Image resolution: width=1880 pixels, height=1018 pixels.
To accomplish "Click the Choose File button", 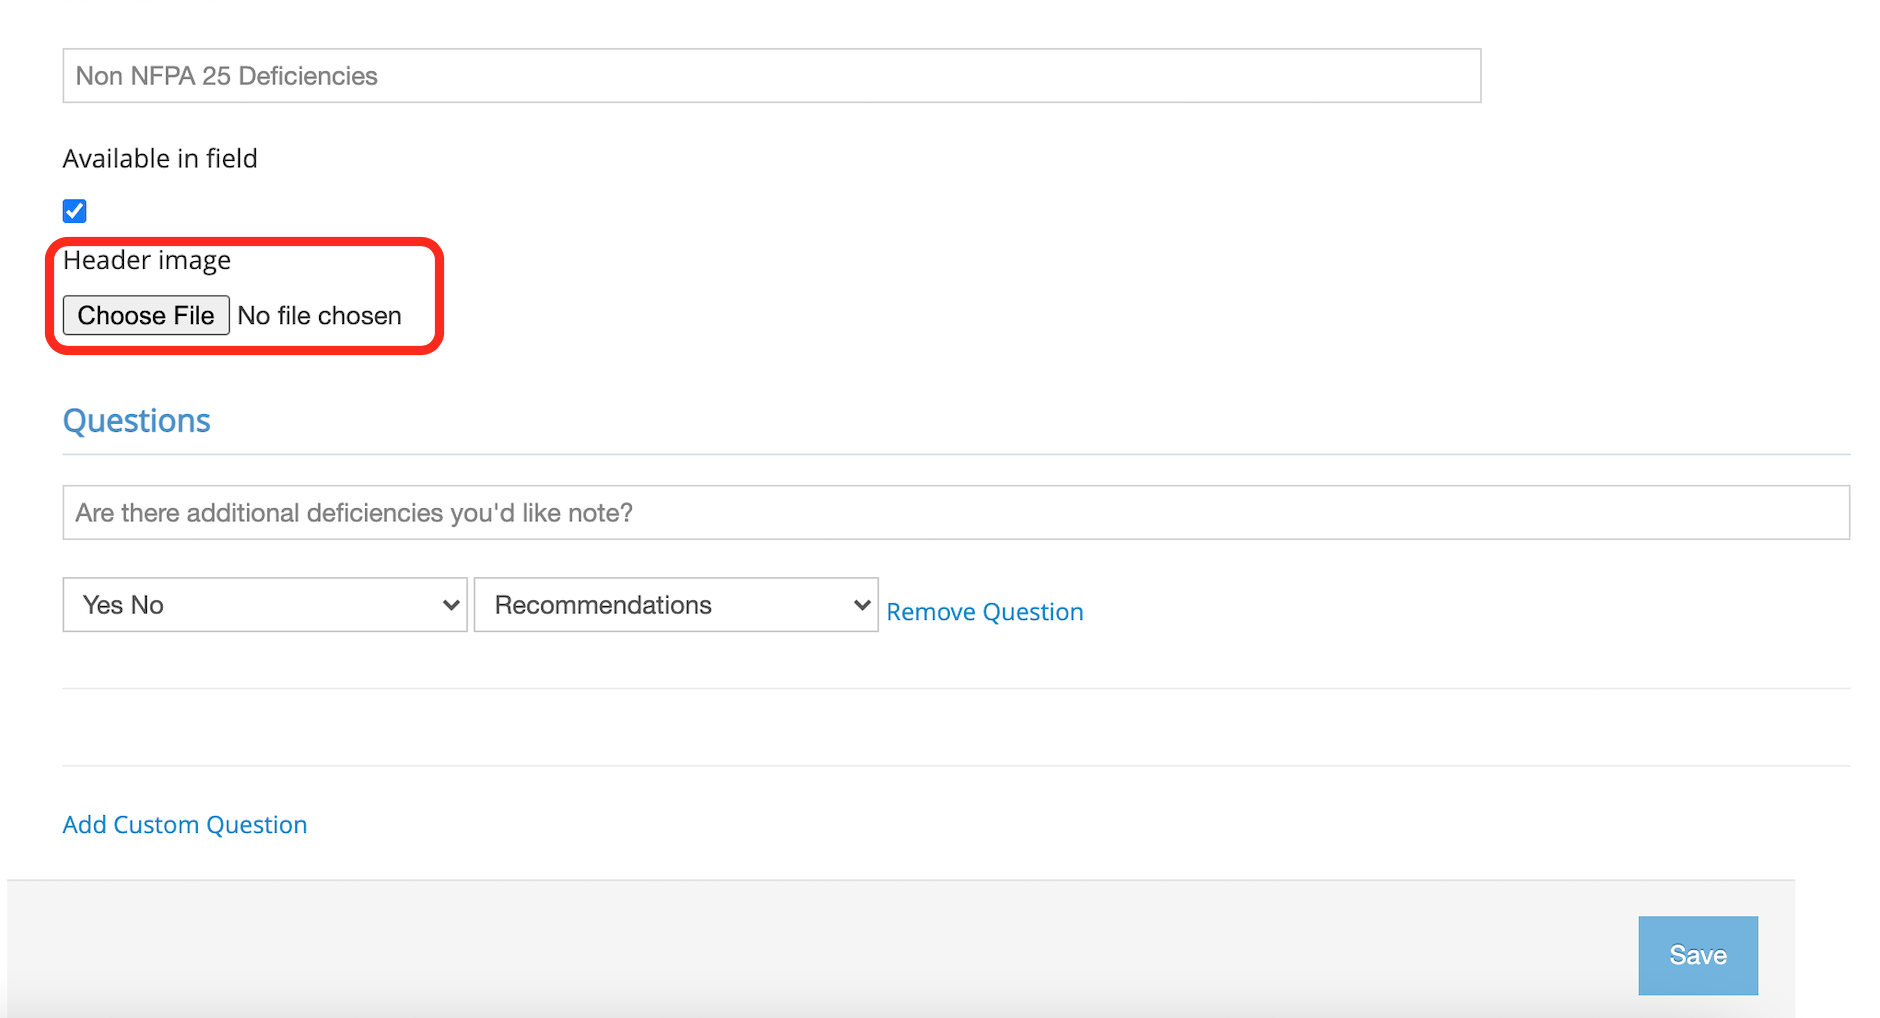I will pyautogui.click(x=146, y=316).
